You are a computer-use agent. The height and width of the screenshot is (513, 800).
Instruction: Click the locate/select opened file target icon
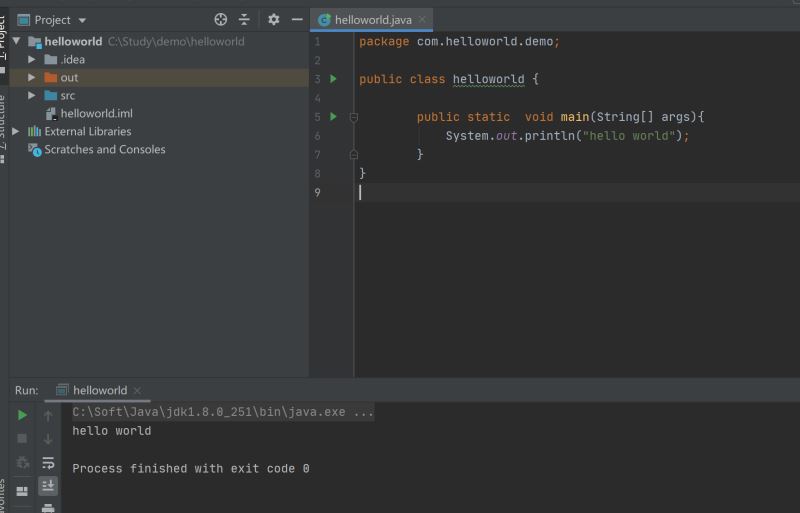[221, 20]
